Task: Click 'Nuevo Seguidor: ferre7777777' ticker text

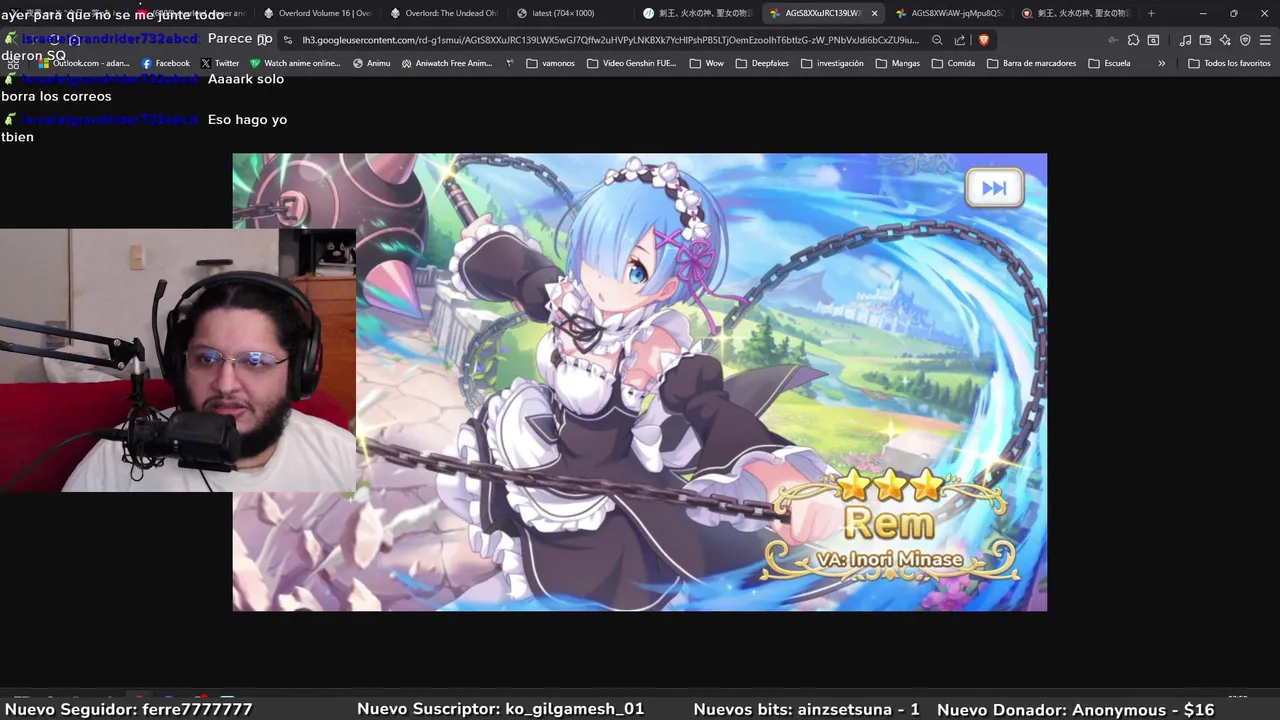Action: tap(129, 709)
